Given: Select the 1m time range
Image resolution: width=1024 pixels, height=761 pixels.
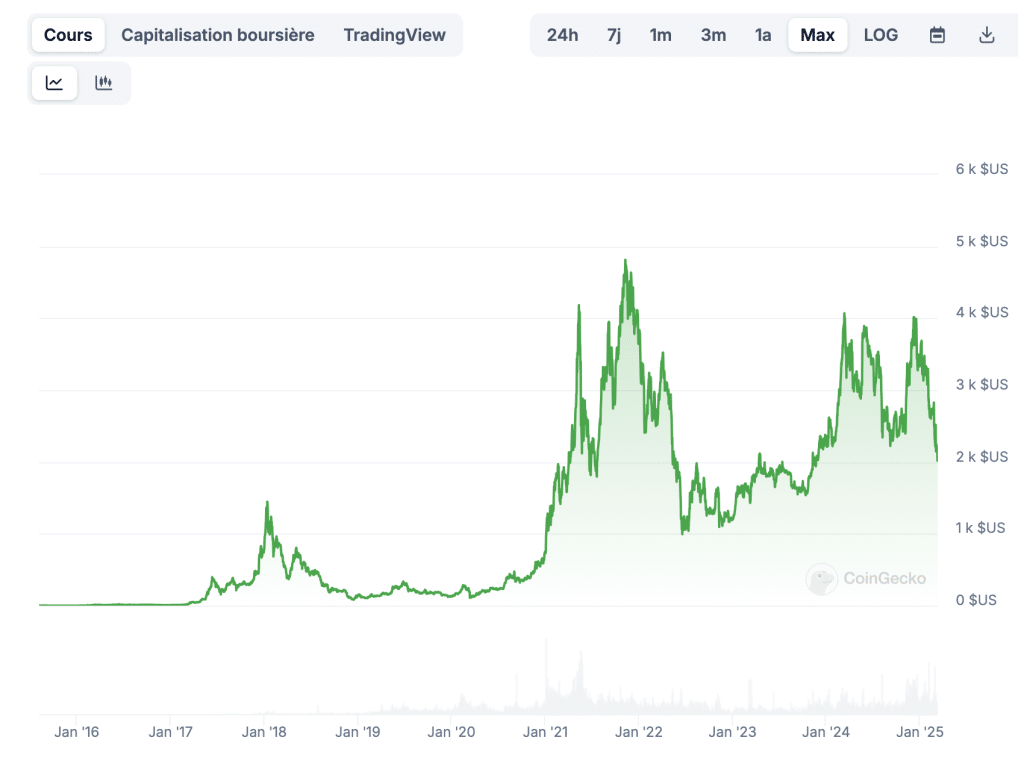Looking at the screenshot, I should 660,35.
